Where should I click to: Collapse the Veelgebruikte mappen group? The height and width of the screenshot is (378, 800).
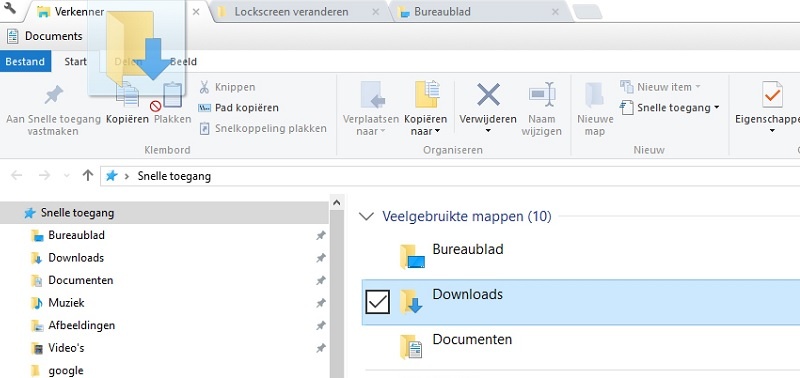pyautogui.click(x=366, y=217)
